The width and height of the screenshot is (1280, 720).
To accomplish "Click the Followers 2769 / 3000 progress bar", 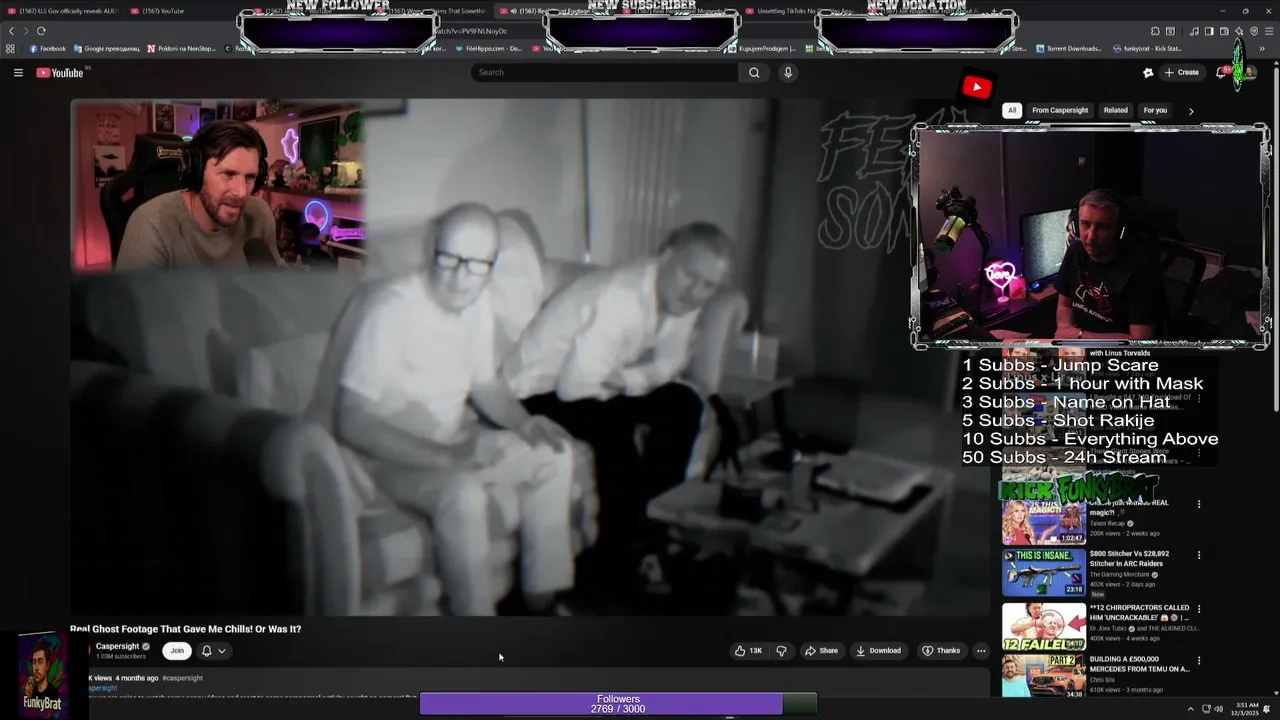I will (x=618, y=704).
